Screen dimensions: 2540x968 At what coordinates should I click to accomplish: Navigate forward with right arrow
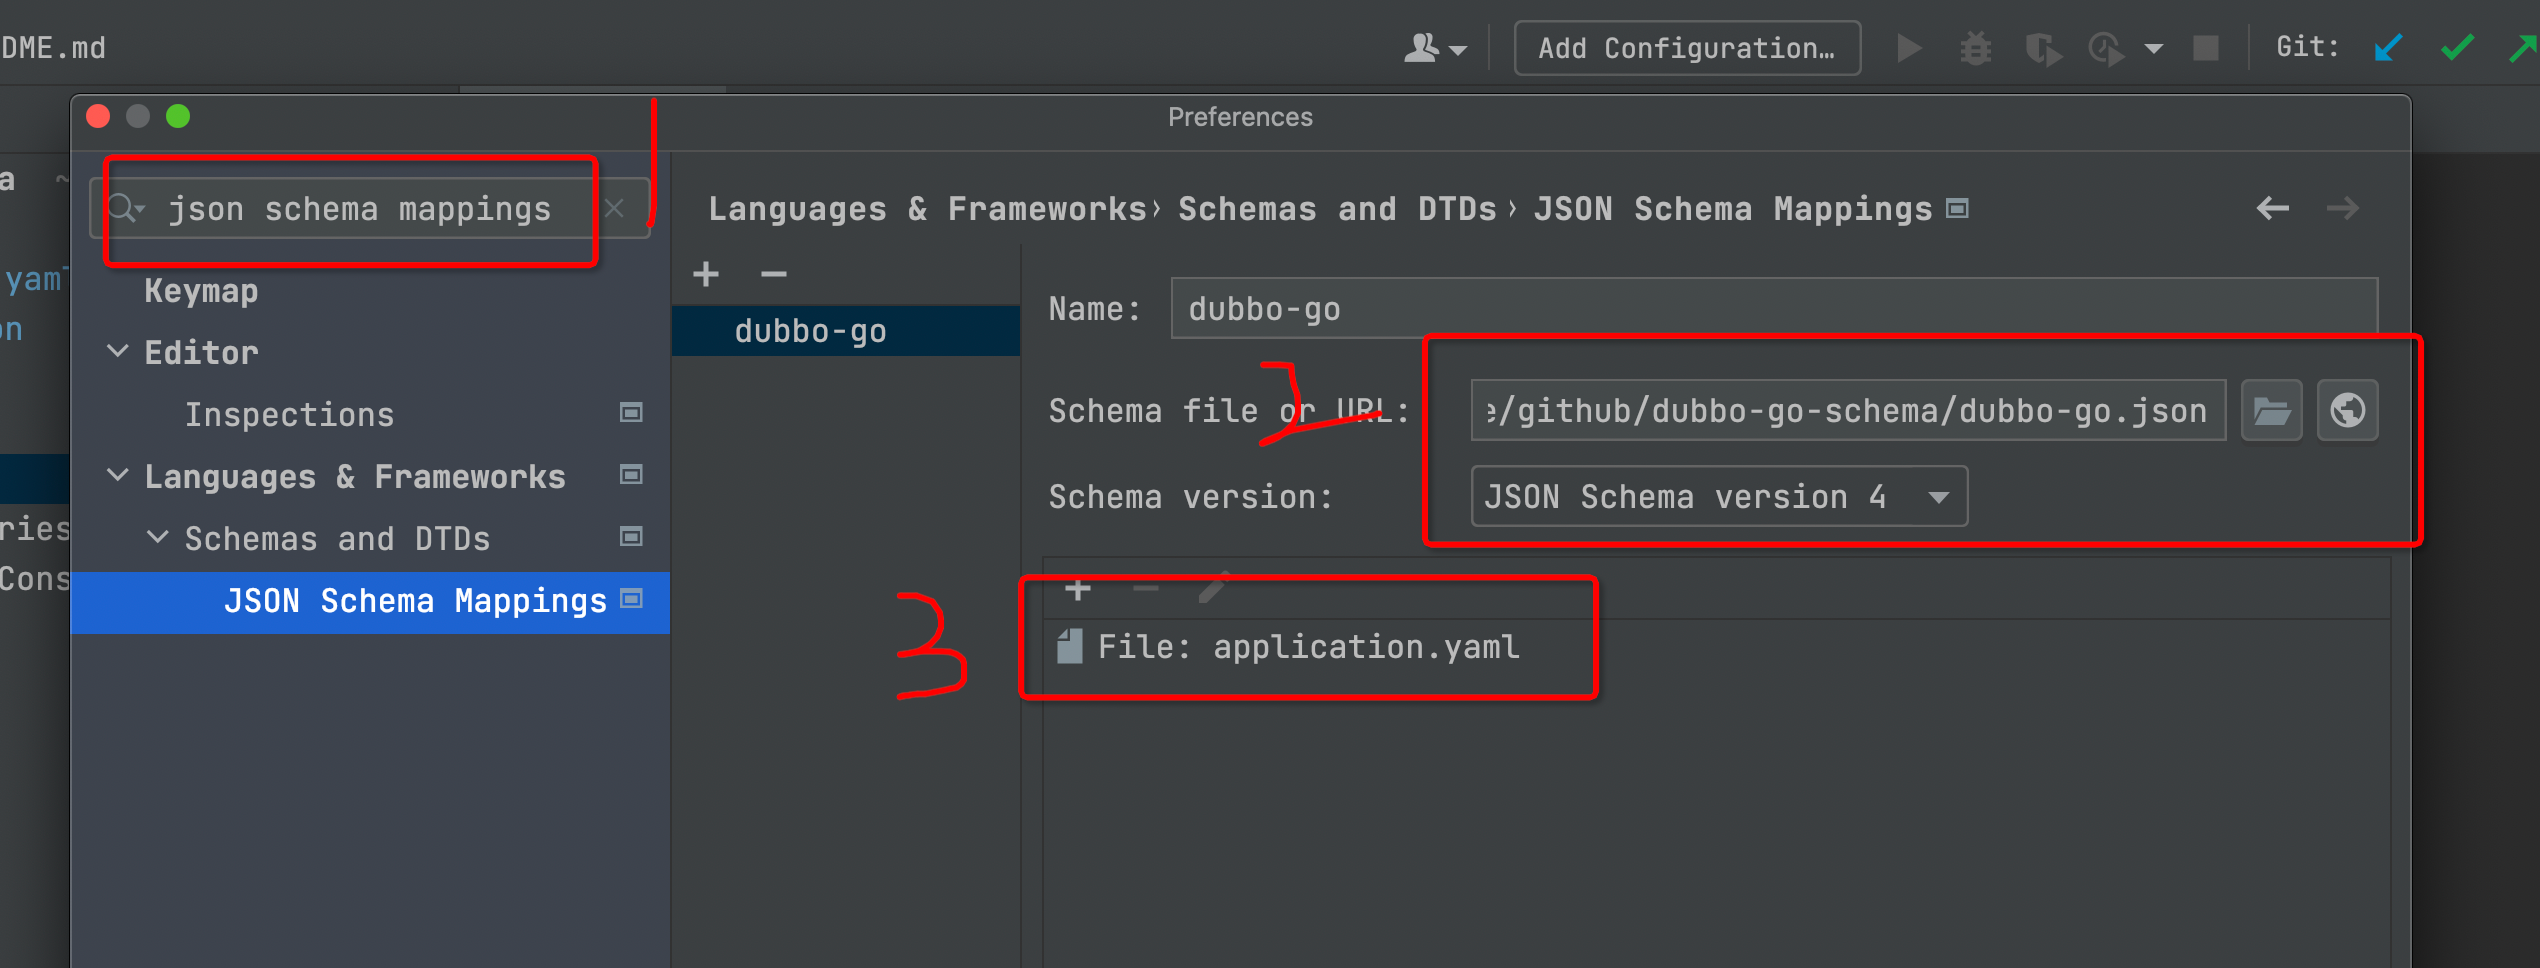[x=2342, y=208]
